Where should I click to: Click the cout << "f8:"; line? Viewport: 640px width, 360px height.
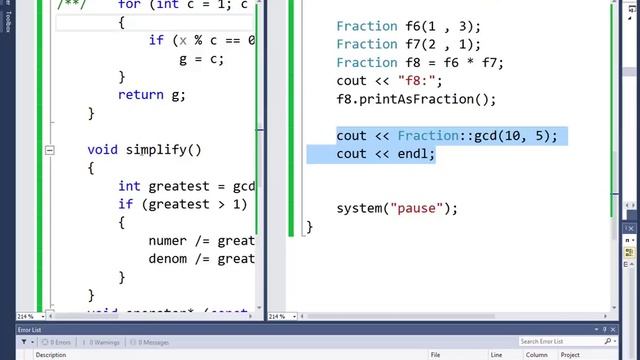click(389, 81)
